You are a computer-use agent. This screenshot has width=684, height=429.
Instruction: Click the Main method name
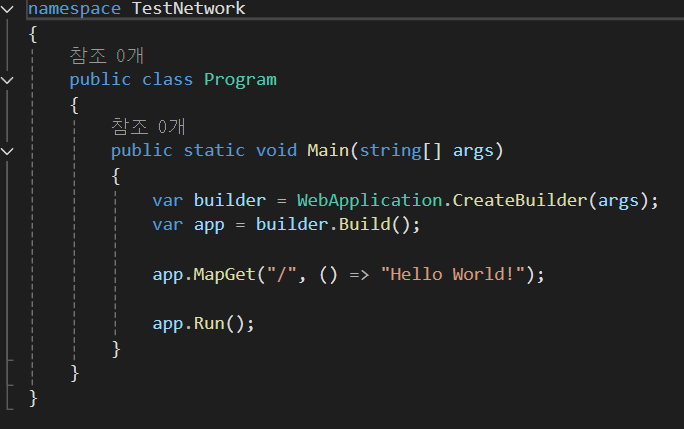328,151
